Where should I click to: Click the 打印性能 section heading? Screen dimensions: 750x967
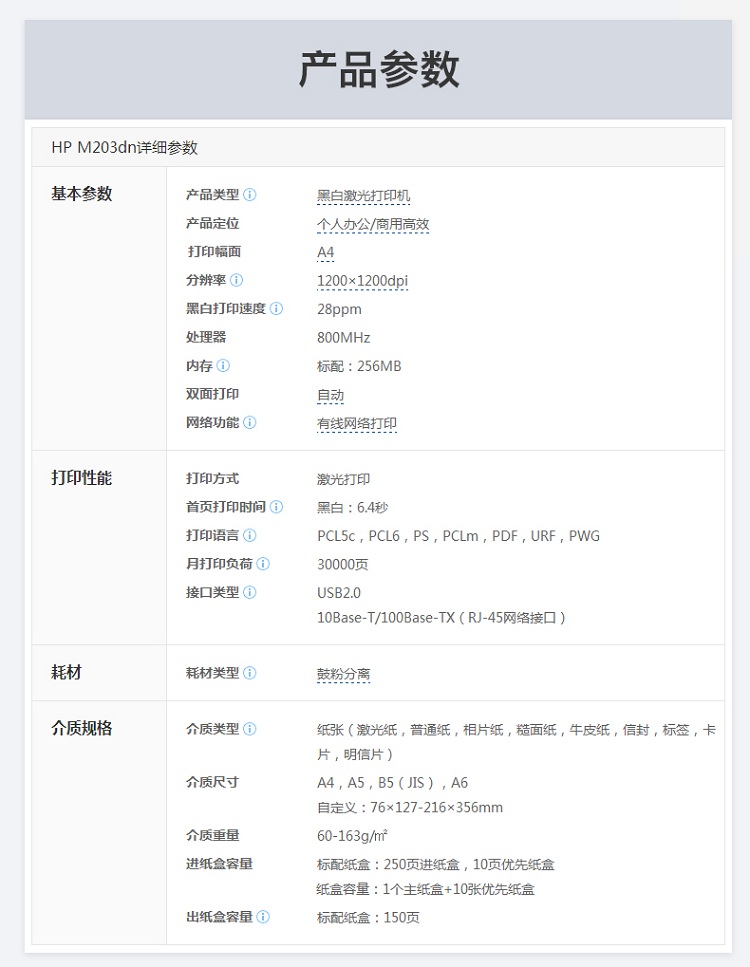pos(81,478)
